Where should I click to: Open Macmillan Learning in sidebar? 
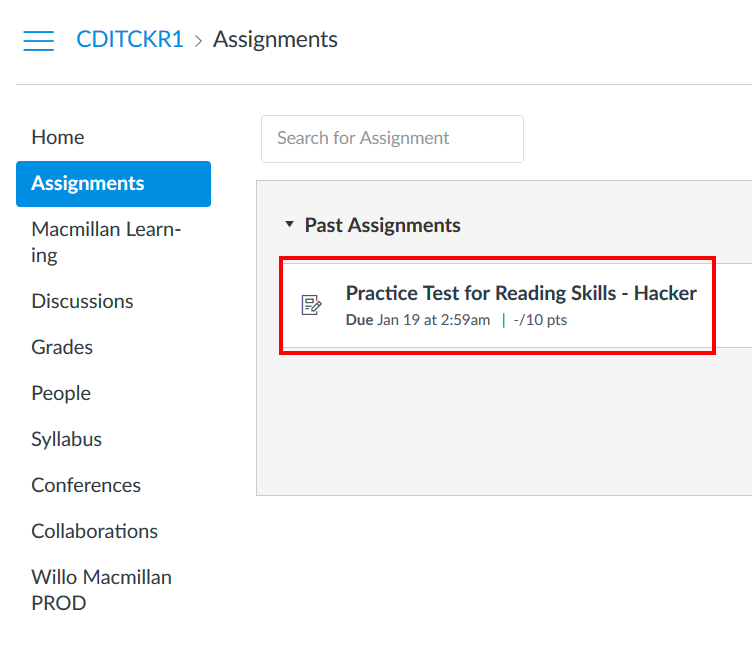[x=105, y=242]
